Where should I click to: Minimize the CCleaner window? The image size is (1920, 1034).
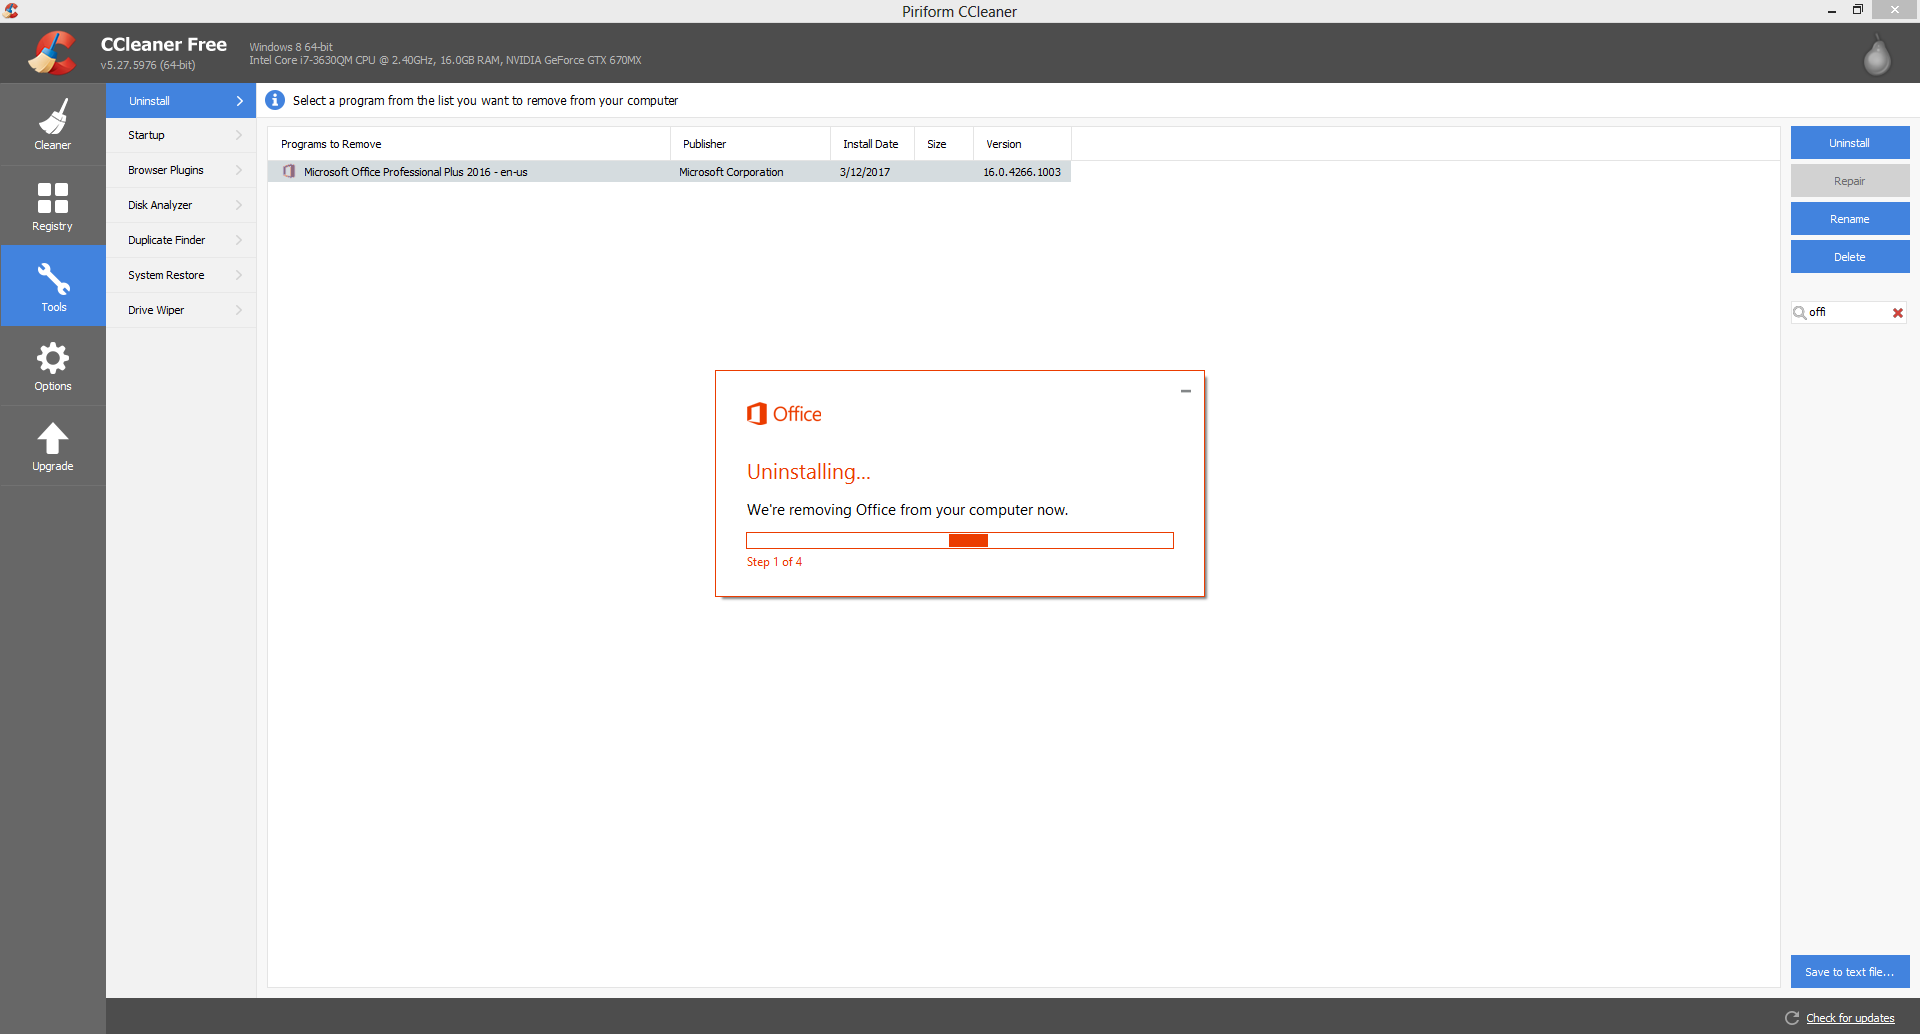click(x=1831, y=10)
